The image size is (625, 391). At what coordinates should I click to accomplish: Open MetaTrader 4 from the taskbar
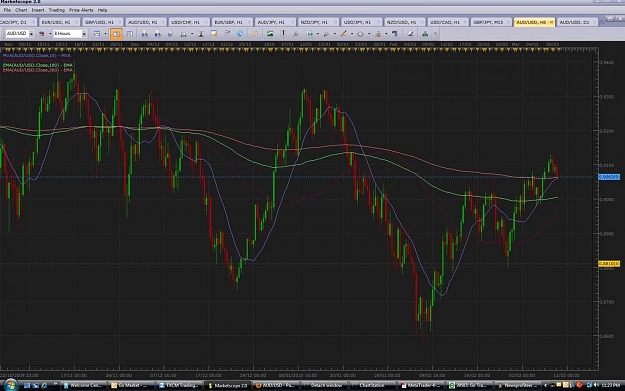(420, 385)
